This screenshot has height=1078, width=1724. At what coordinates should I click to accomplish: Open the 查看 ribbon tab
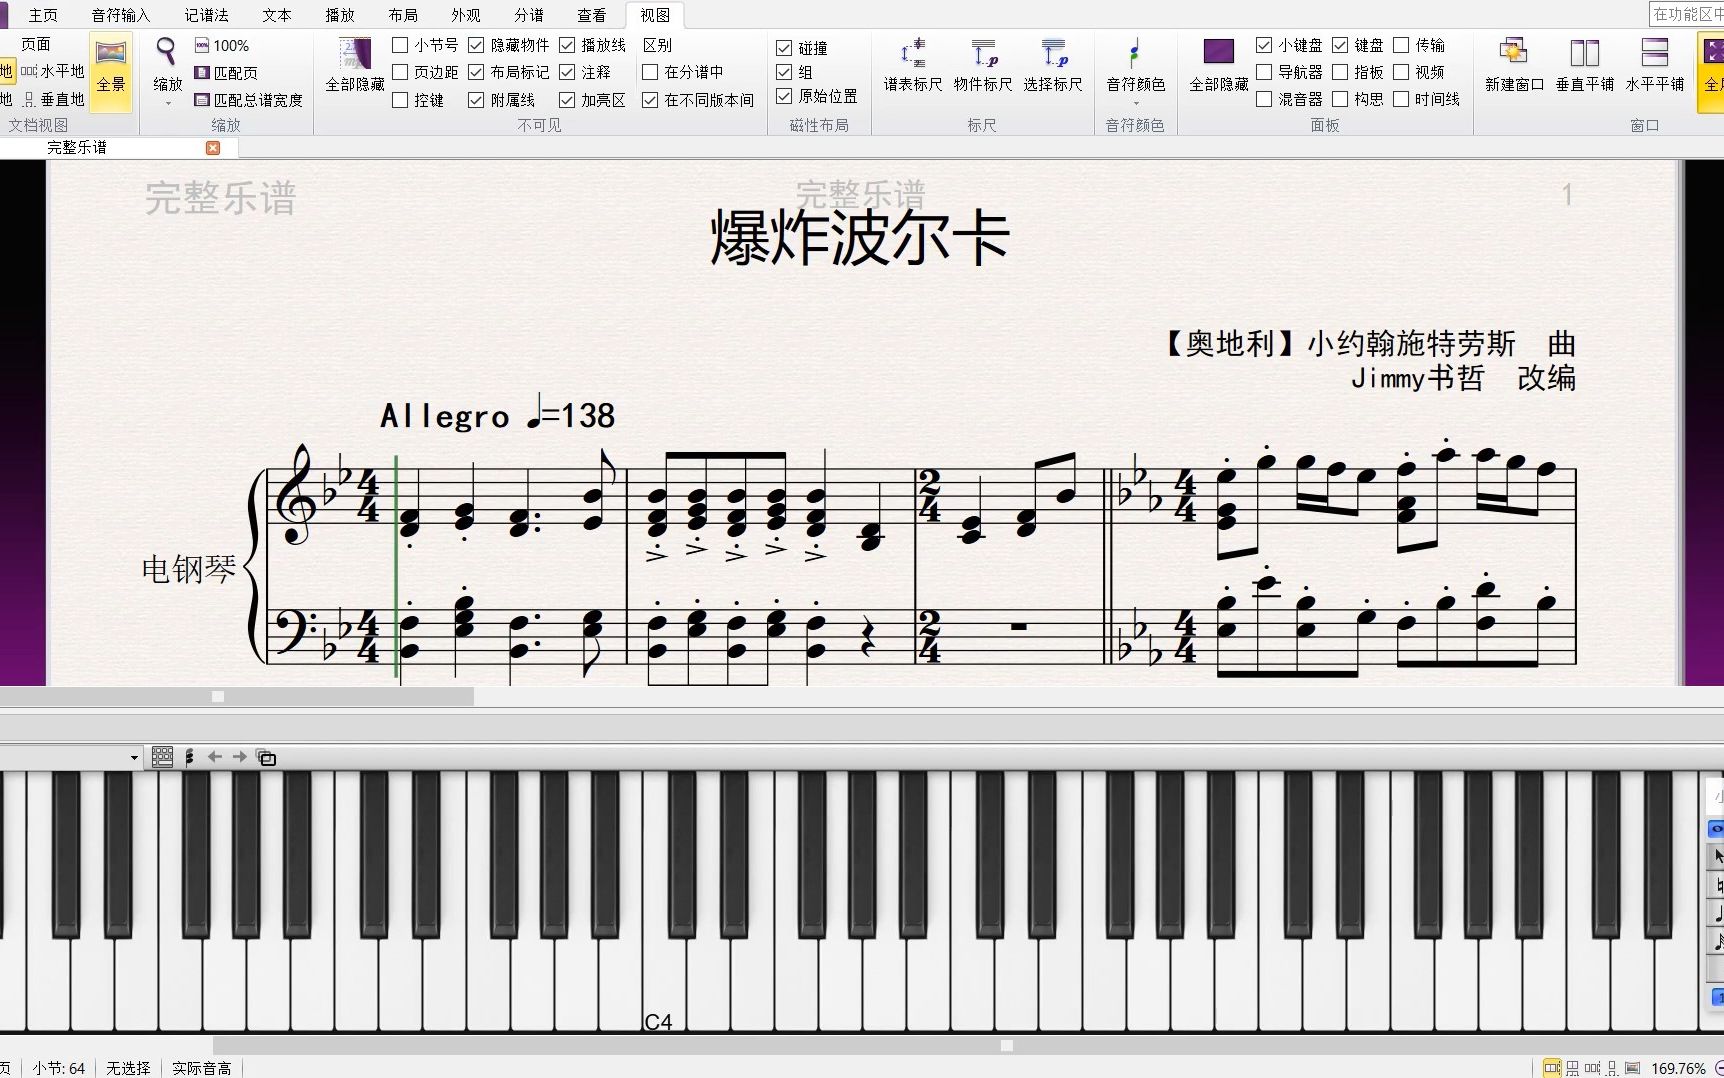(592, 15)
